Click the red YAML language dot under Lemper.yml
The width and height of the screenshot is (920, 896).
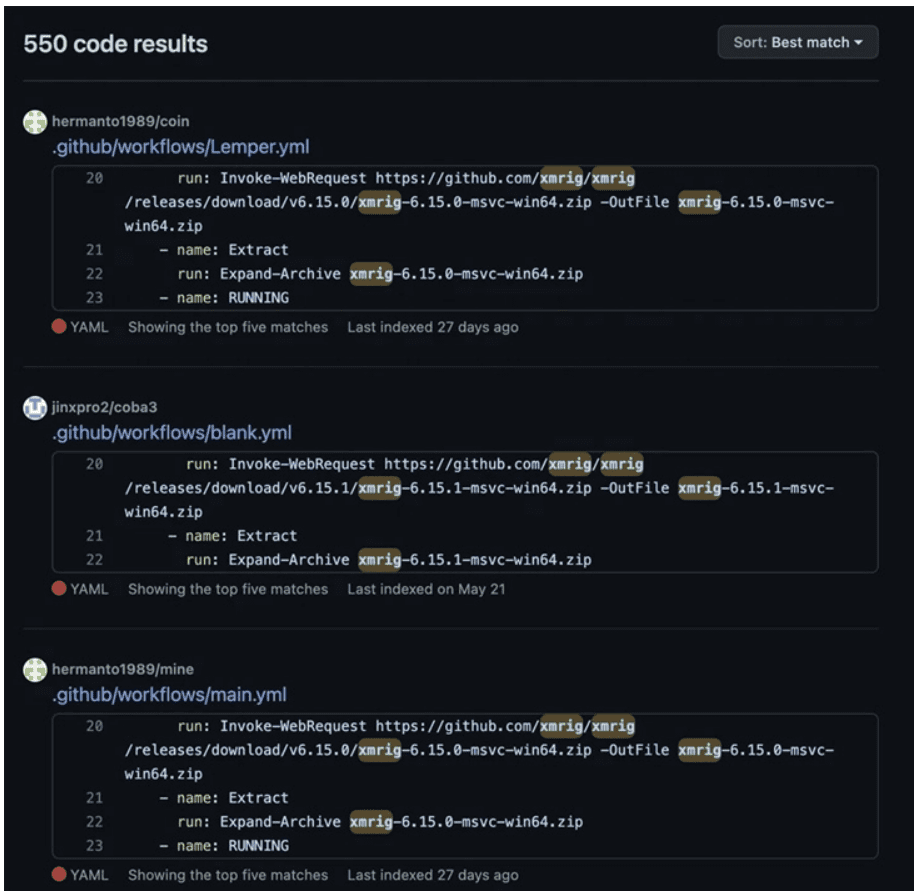pos(60,327)
